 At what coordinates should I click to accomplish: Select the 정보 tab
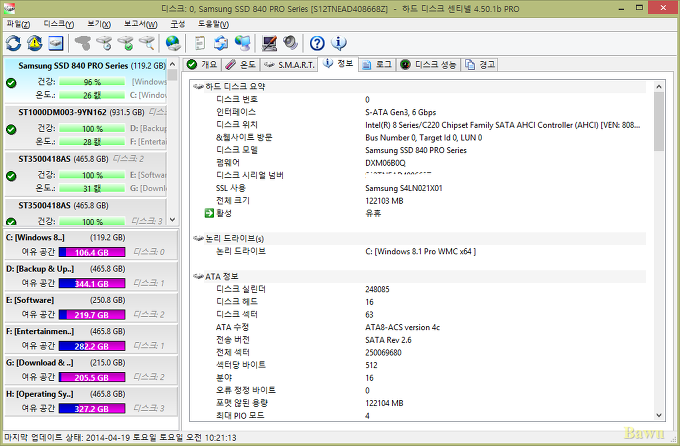[x=338, y=64]
